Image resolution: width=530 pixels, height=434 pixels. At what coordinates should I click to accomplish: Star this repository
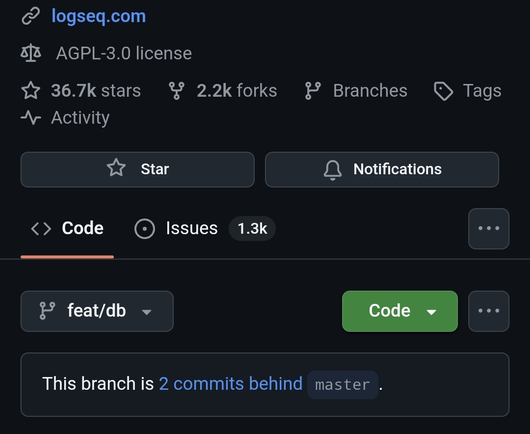(138, 169)
